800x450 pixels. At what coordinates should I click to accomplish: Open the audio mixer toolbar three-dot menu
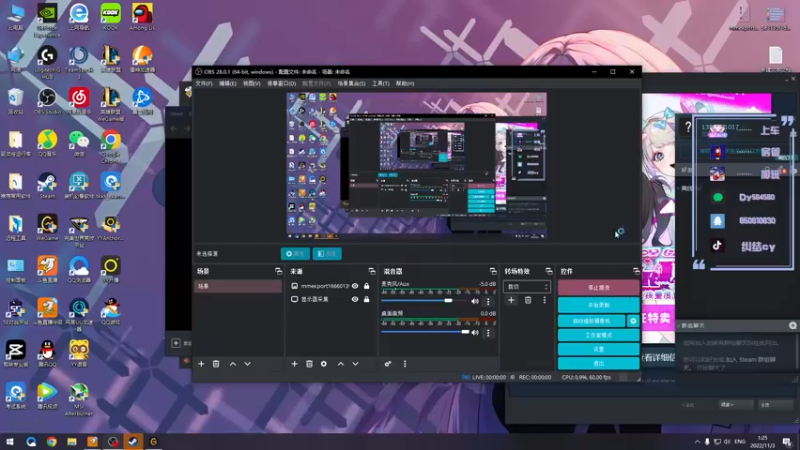(x=405, y=364)
